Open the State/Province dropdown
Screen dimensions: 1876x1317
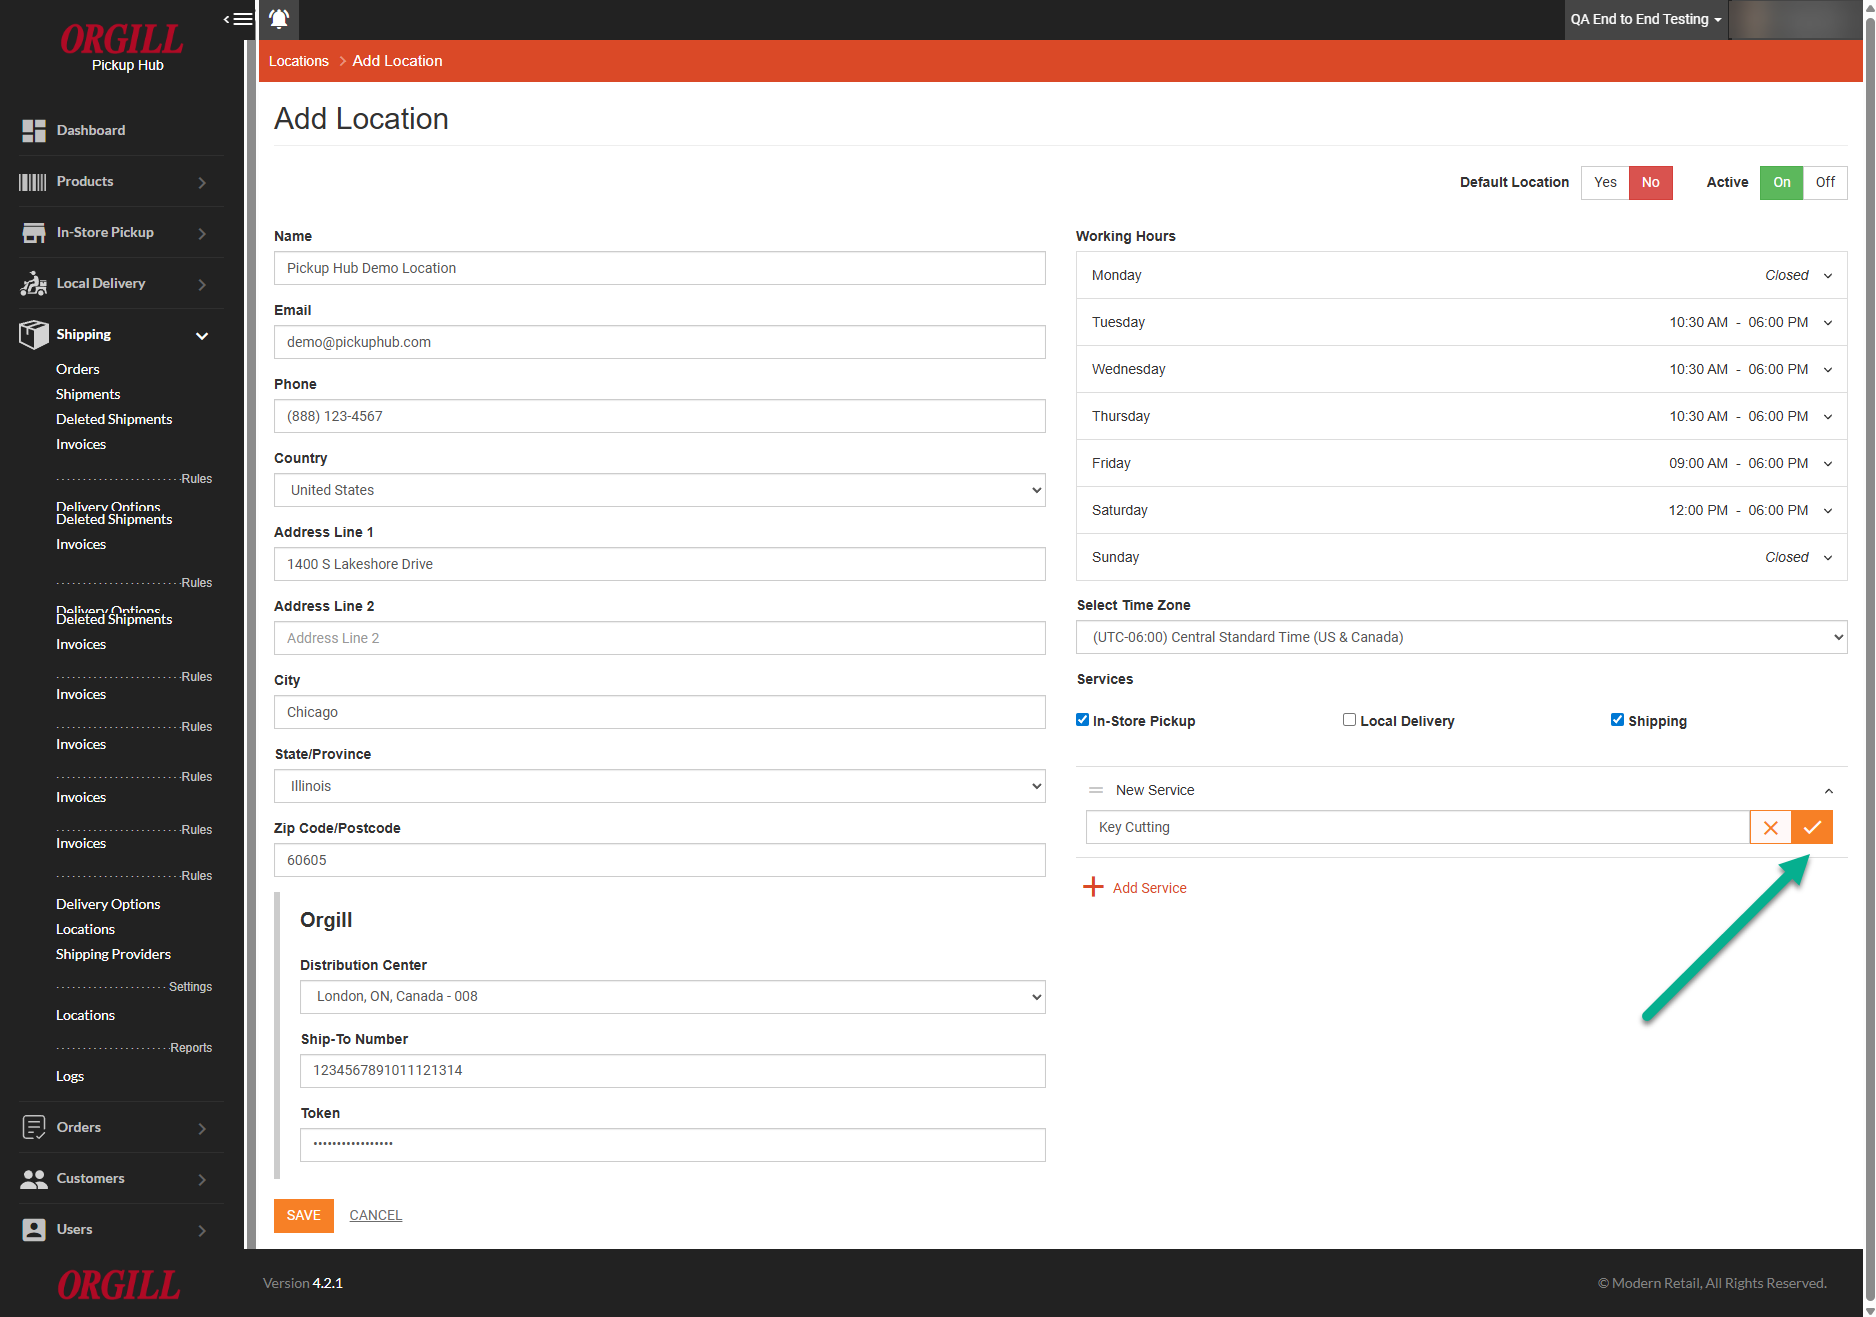tap(660, 786)
